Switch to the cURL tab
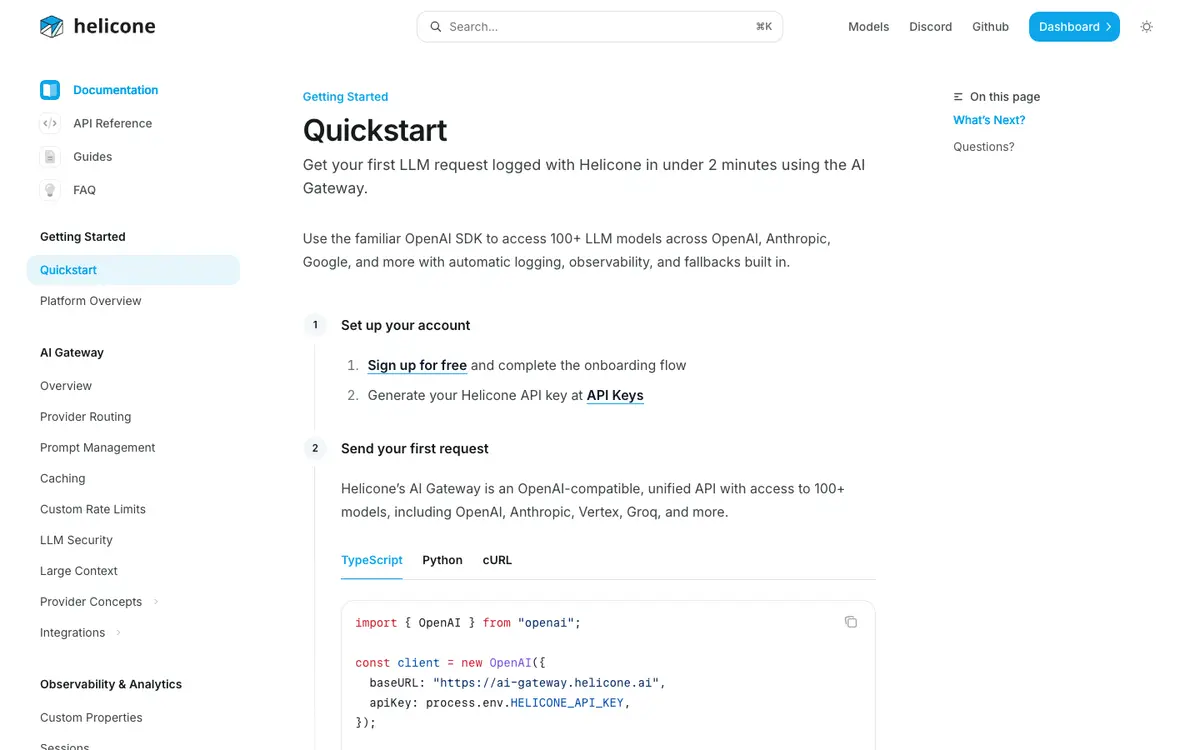This screenshot has height=750, width=1200. [497, 560]
